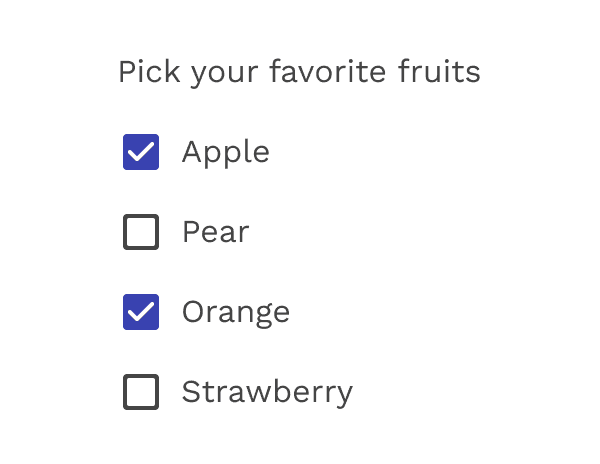Toggle the blue filled box beside Apple
The height and width of the screenshot is (464, 600).
(x=141, y=152)
